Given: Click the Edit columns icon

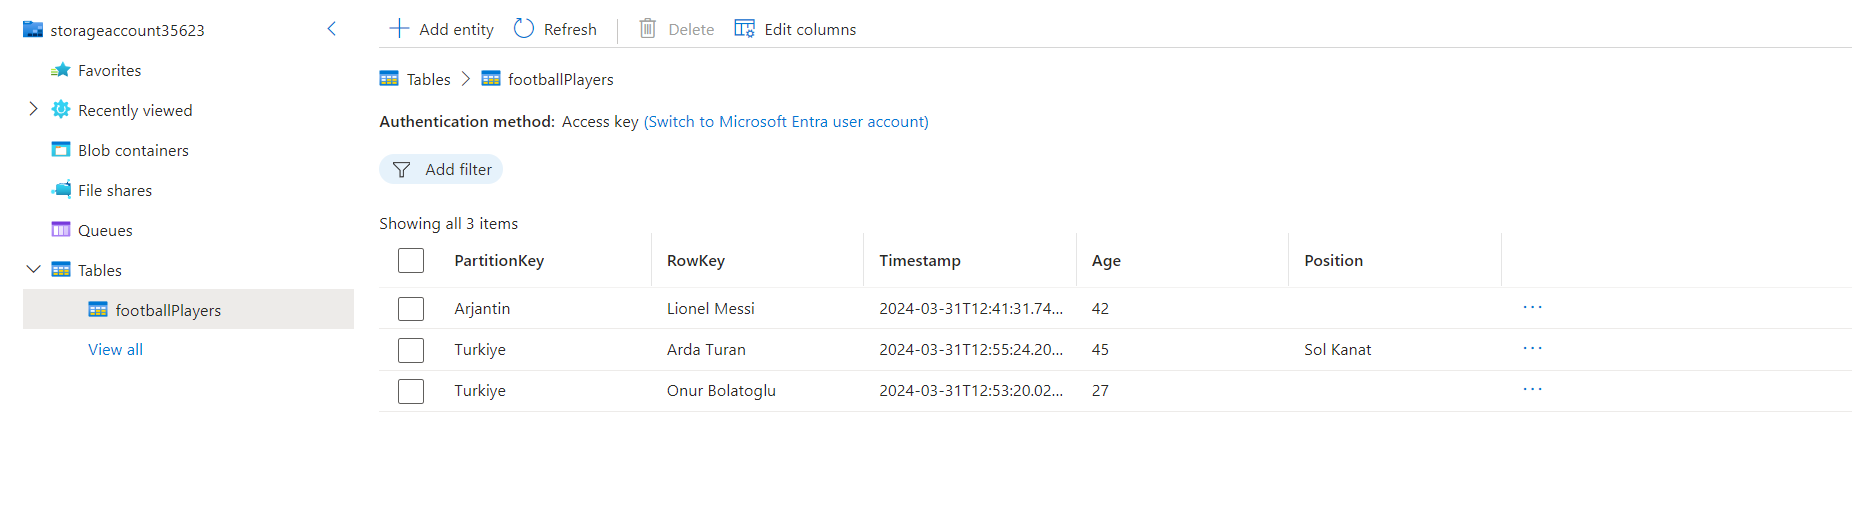Looking at the screenshot, I should pyautogui.click(x=744, y=29).
